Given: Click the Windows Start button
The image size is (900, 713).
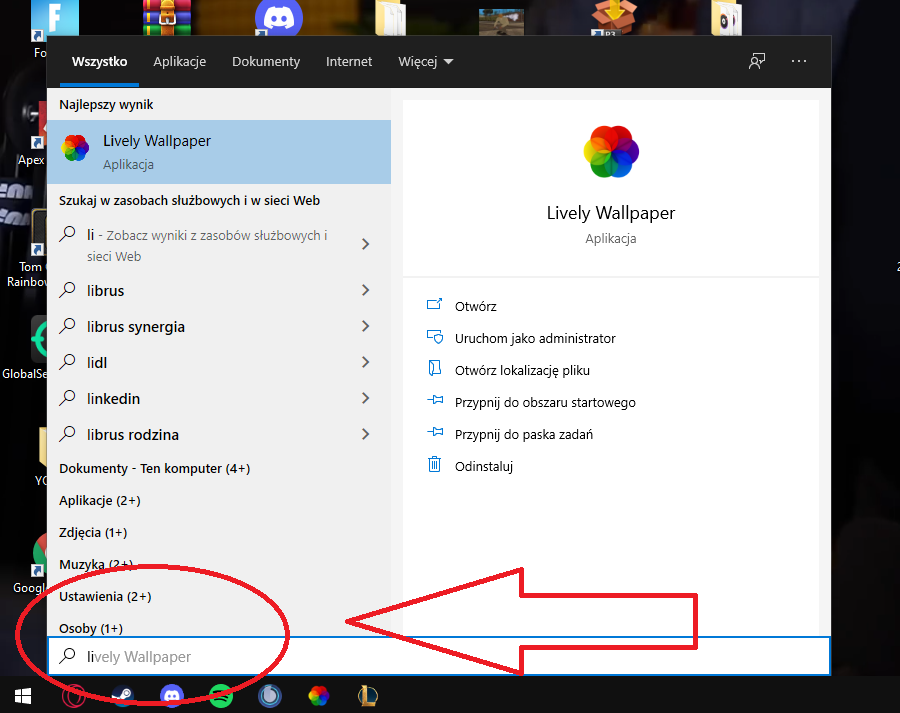Looking at the screenshot, I should point(22,696).
